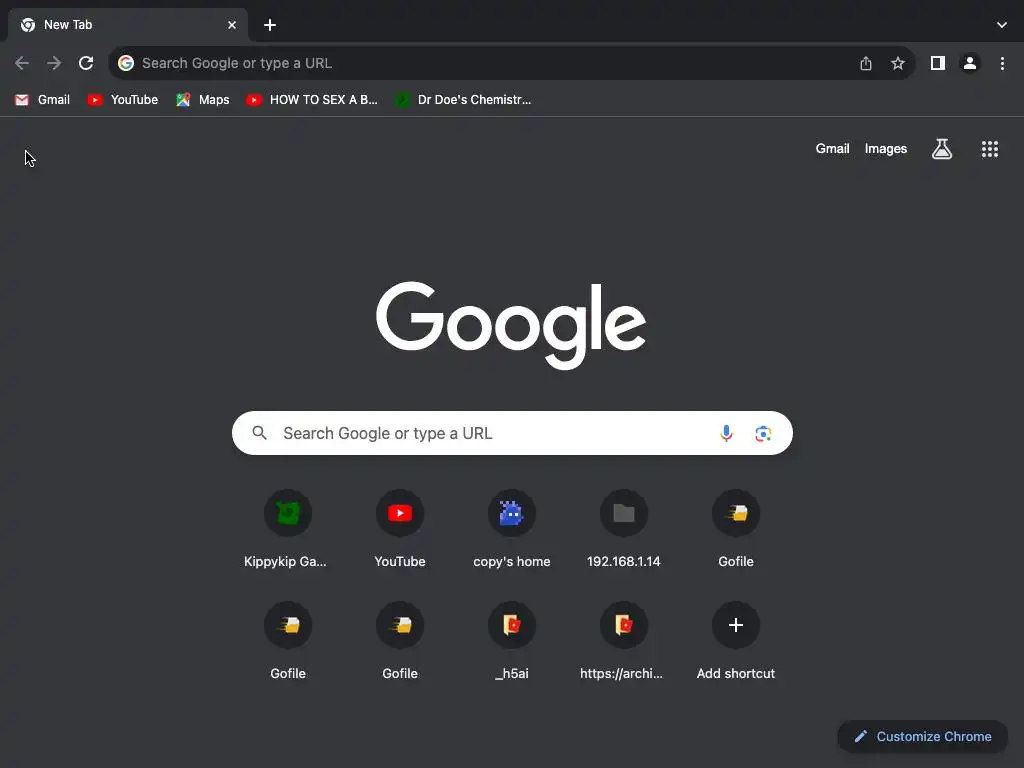Click the central Google search box
Viewport: 1024px width, 768px height.
(512, 433)
